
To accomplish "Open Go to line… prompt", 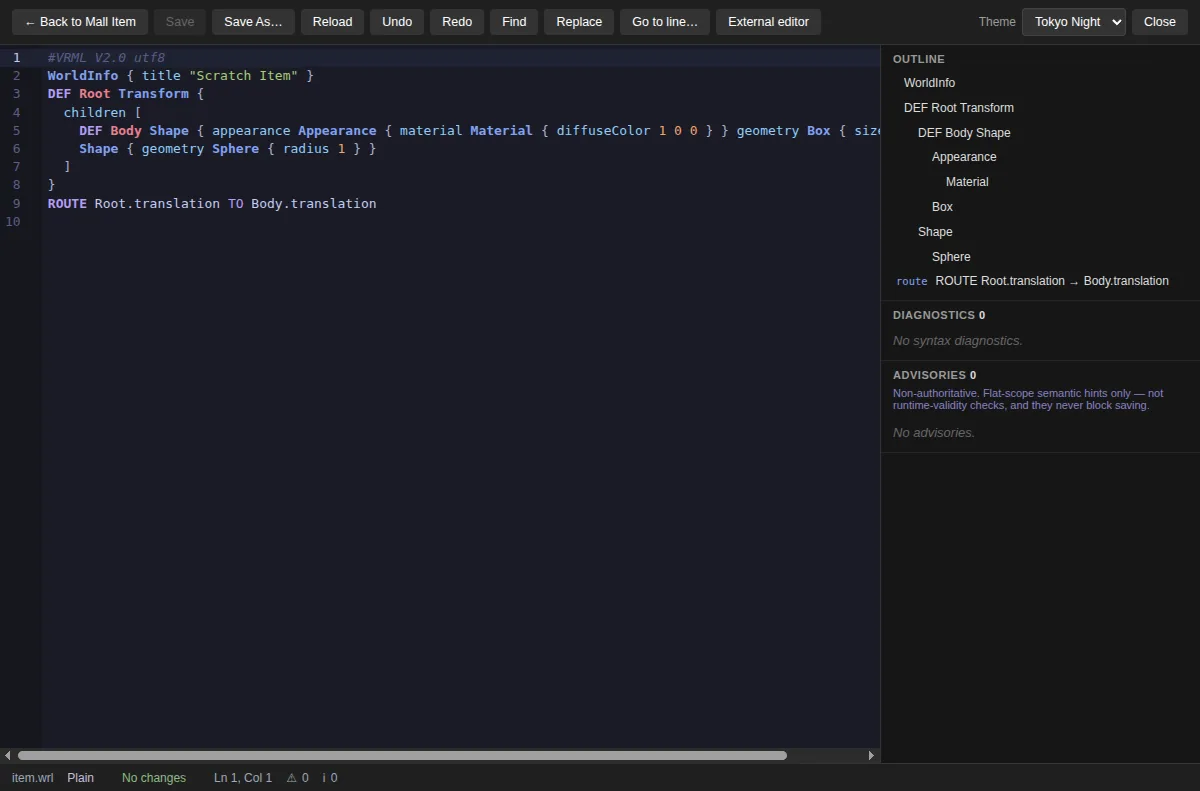I will click(665, 22).
